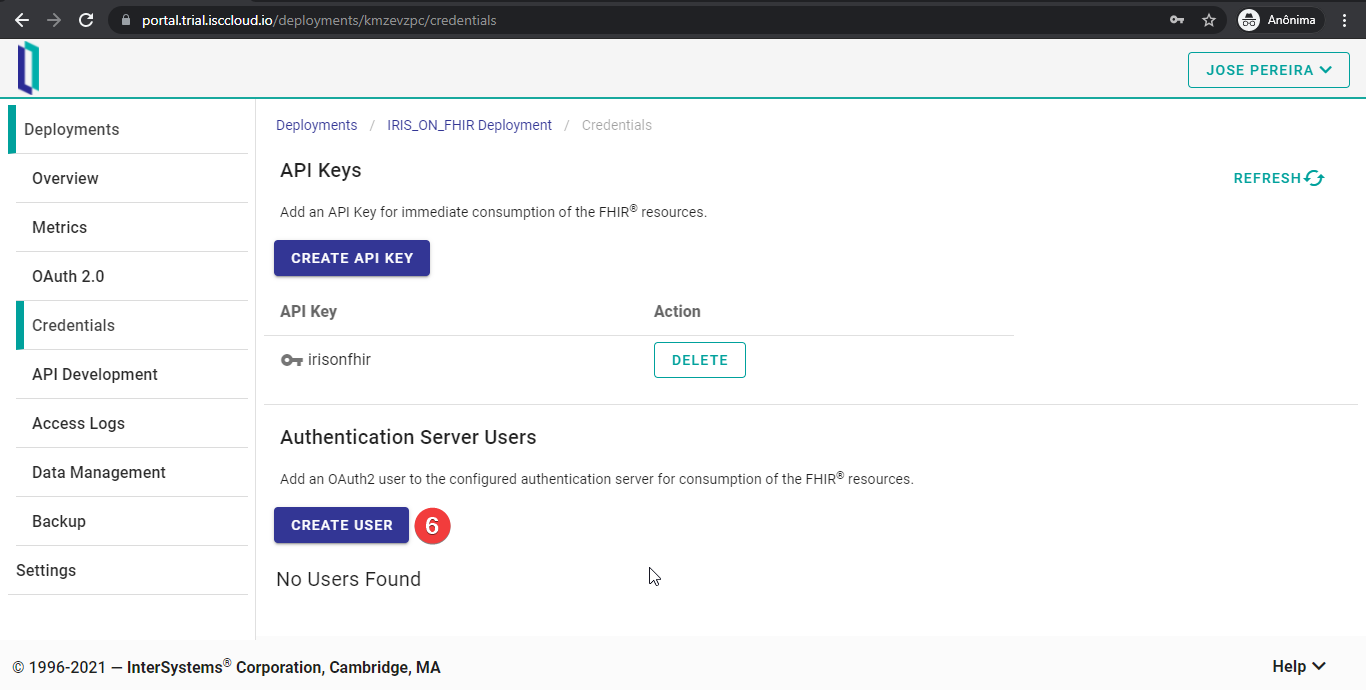1366x690 pixels.
Task: Click the irisonfhir key name
Action: click(x=339, y=359)
